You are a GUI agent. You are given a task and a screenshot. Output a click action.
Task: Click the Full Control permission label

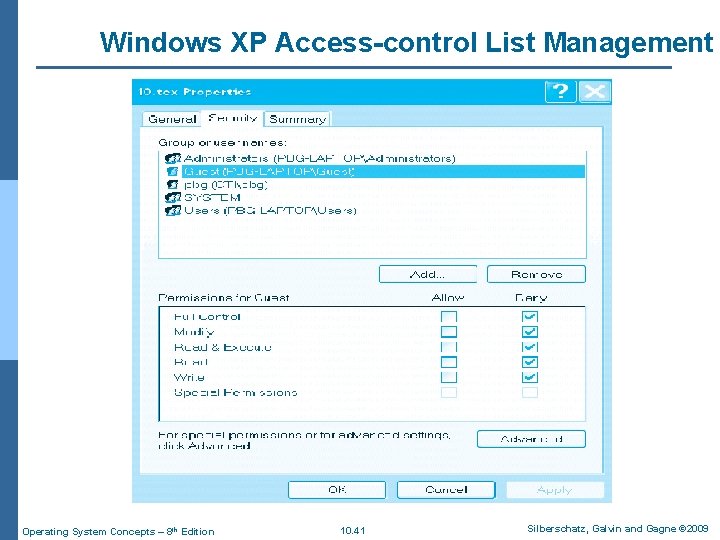point(207,317)
